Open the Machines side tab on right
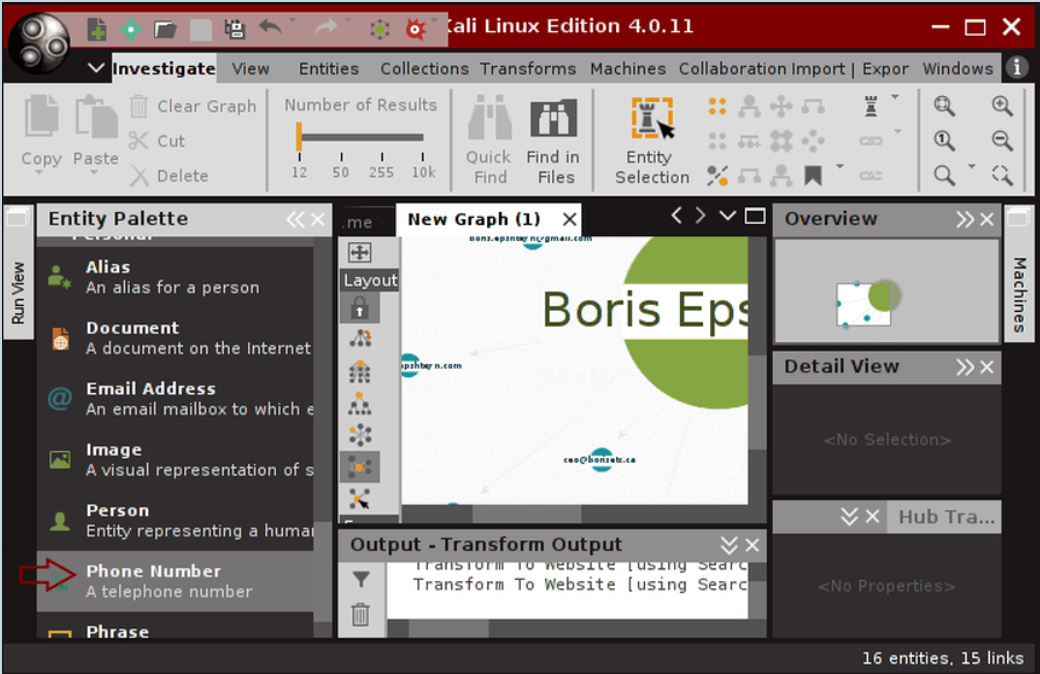 [x=1019, y=275]
